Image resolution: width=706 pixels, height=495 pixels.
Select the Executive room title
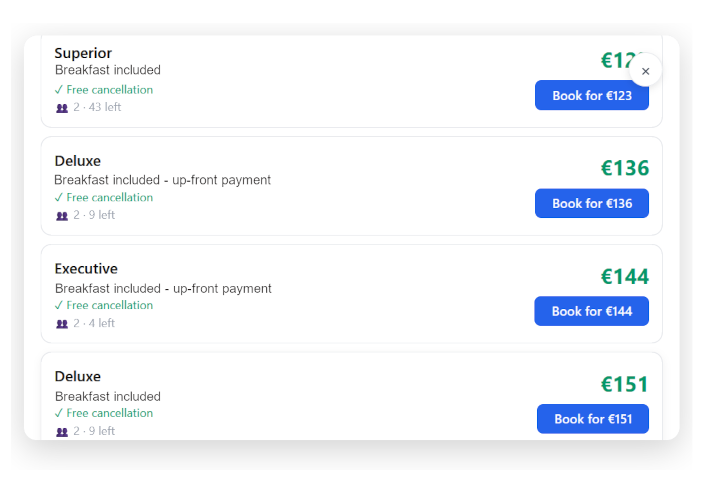pyautogui.click(x=86, y=269)
